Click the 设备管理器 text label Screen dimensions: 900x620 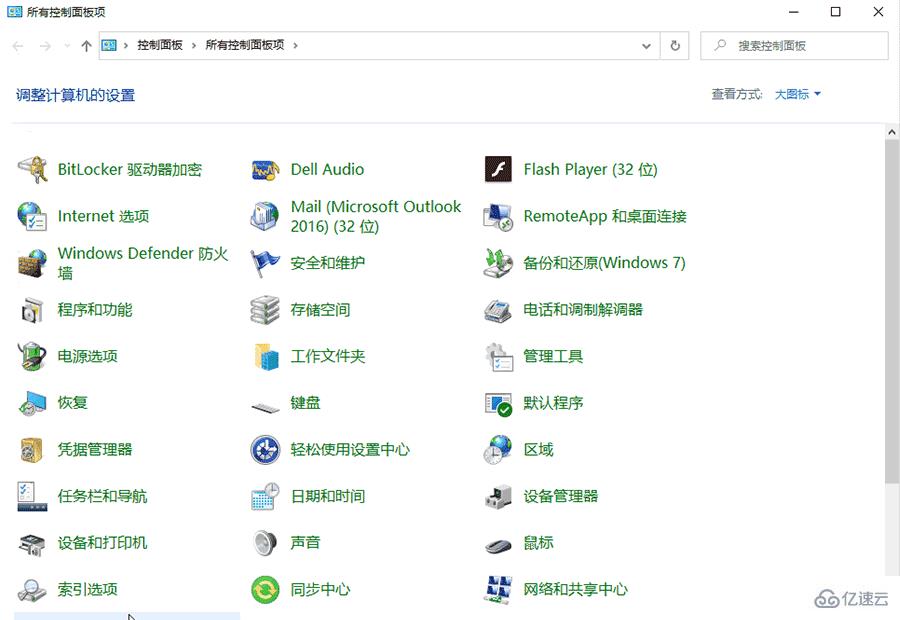point(560,497)
